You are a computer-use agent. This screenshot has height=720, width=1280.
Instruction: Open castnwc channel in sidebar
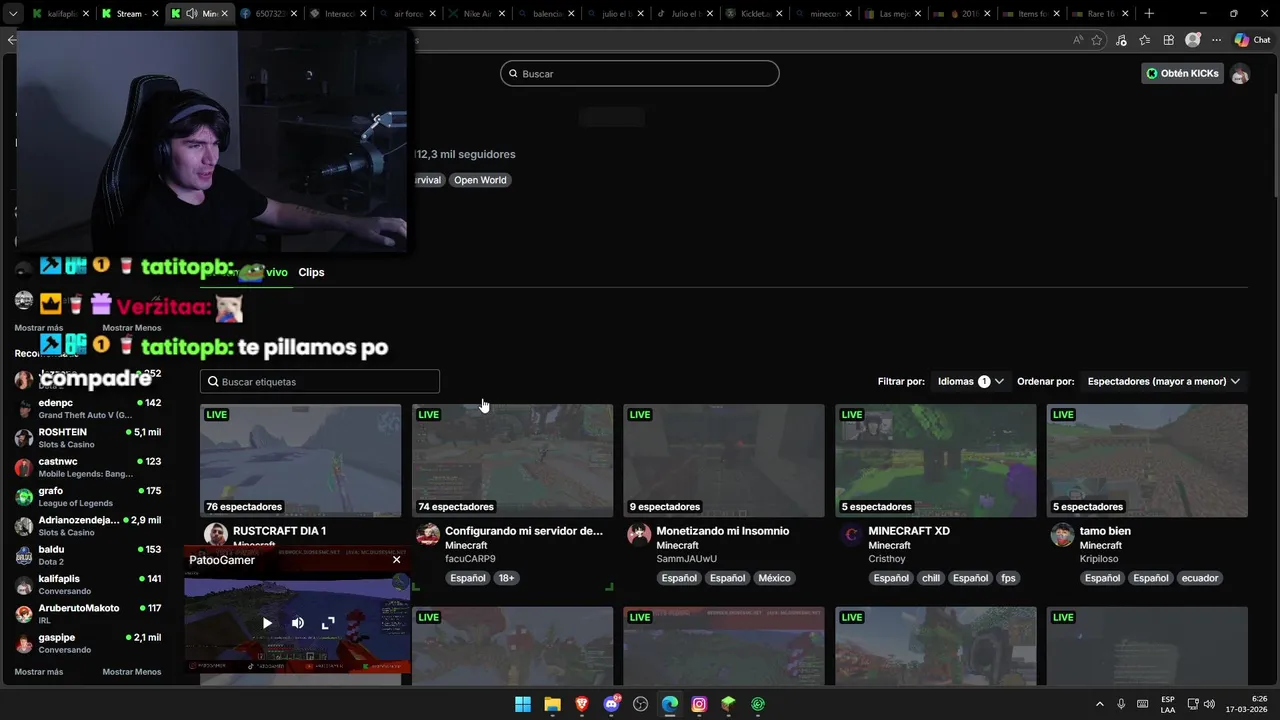tap(87, 467)
